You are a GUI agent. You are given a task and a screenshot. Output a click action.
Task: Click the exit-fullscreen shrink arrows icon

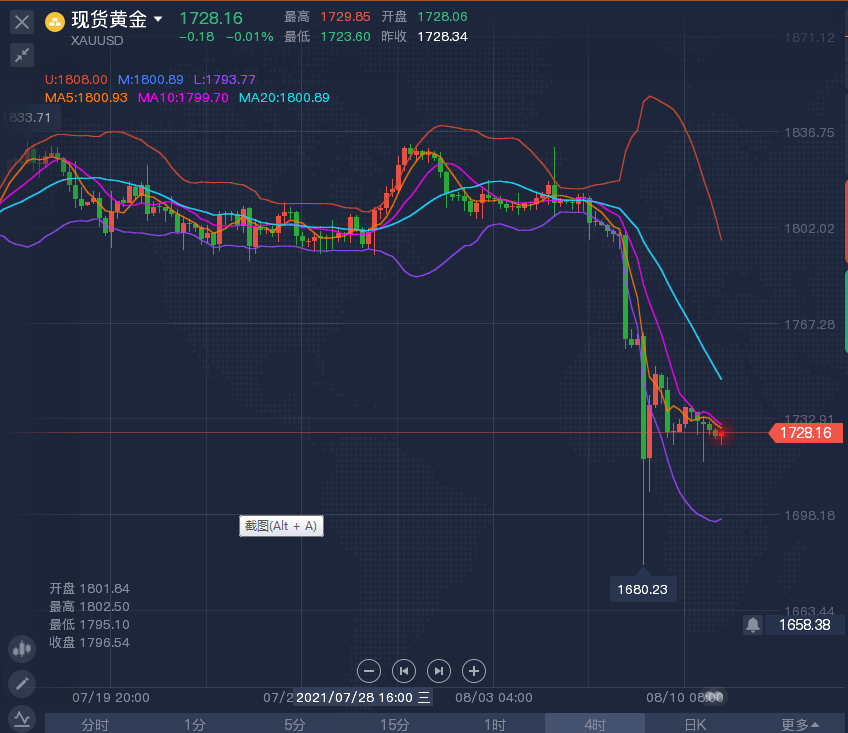click(21, 55)
